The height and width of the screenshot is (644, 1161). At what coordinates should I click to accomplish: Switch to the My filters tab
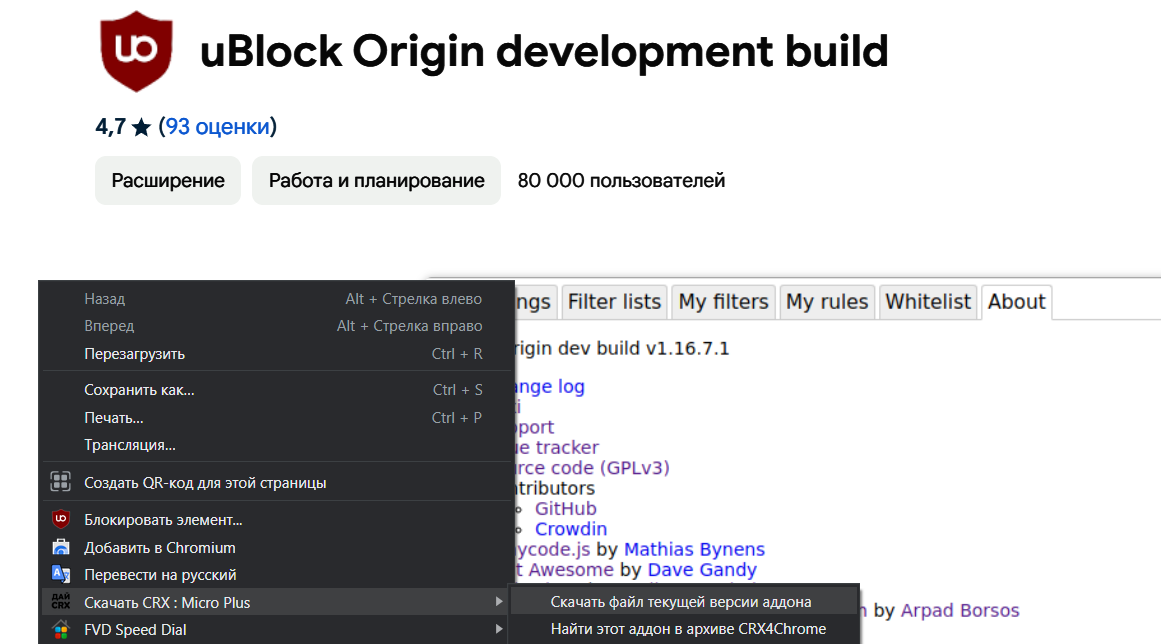point(723,302)
